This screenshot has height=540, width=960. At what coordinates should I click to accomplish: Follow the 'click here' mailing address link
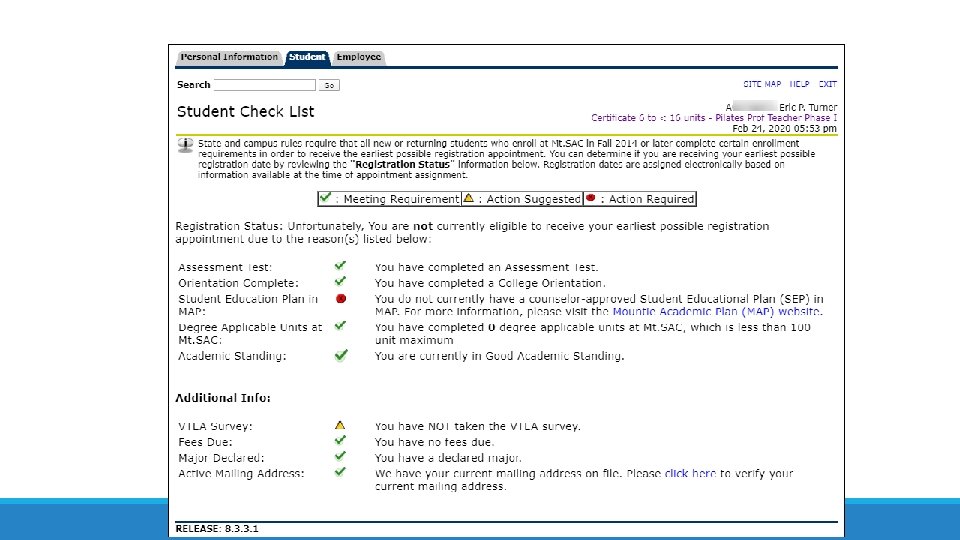[690, 473]
